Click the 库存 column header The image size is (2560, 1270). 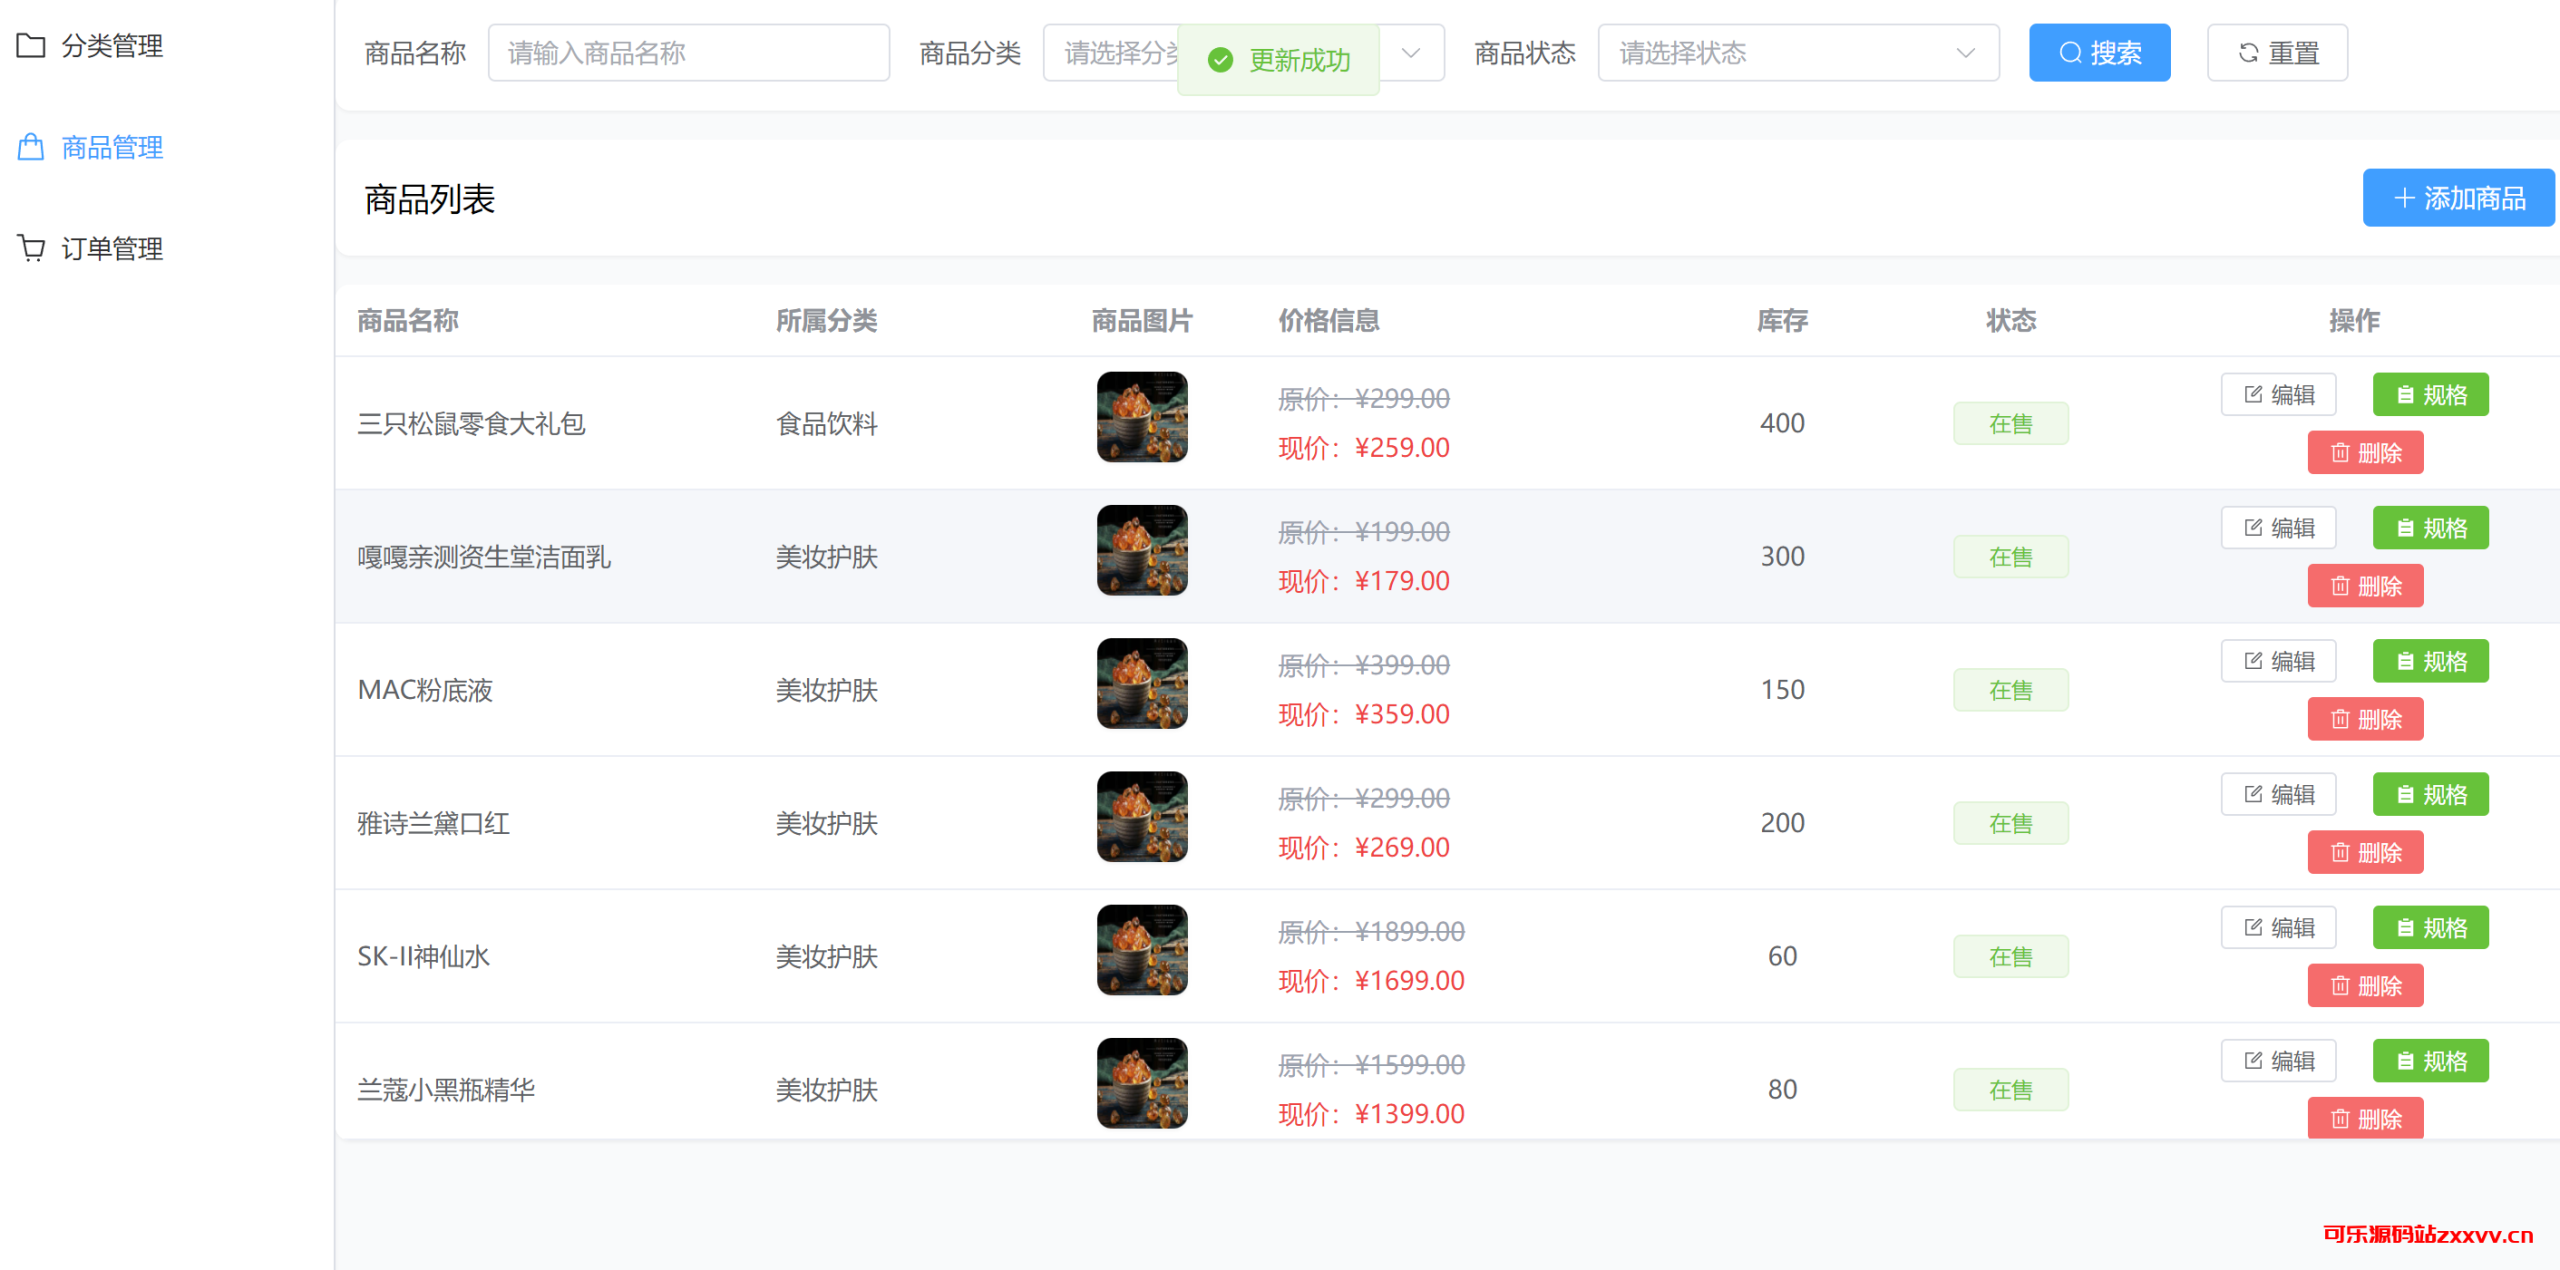[1782, 321]
